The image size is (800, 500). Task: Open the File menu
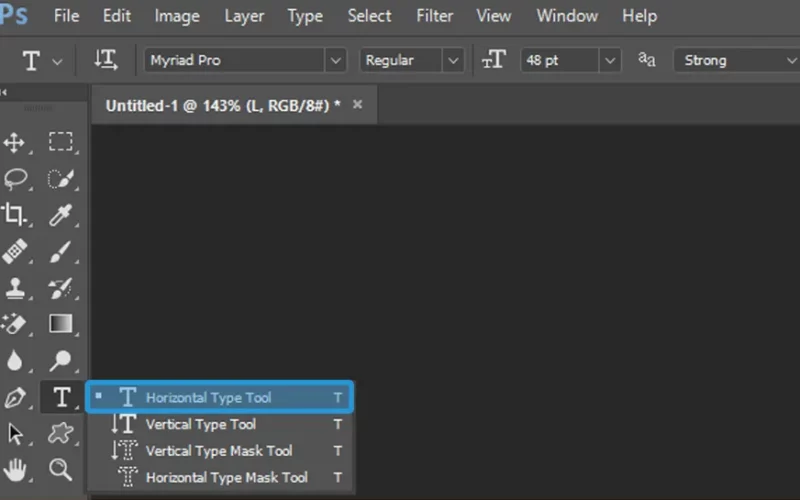[x=67, y=16]
